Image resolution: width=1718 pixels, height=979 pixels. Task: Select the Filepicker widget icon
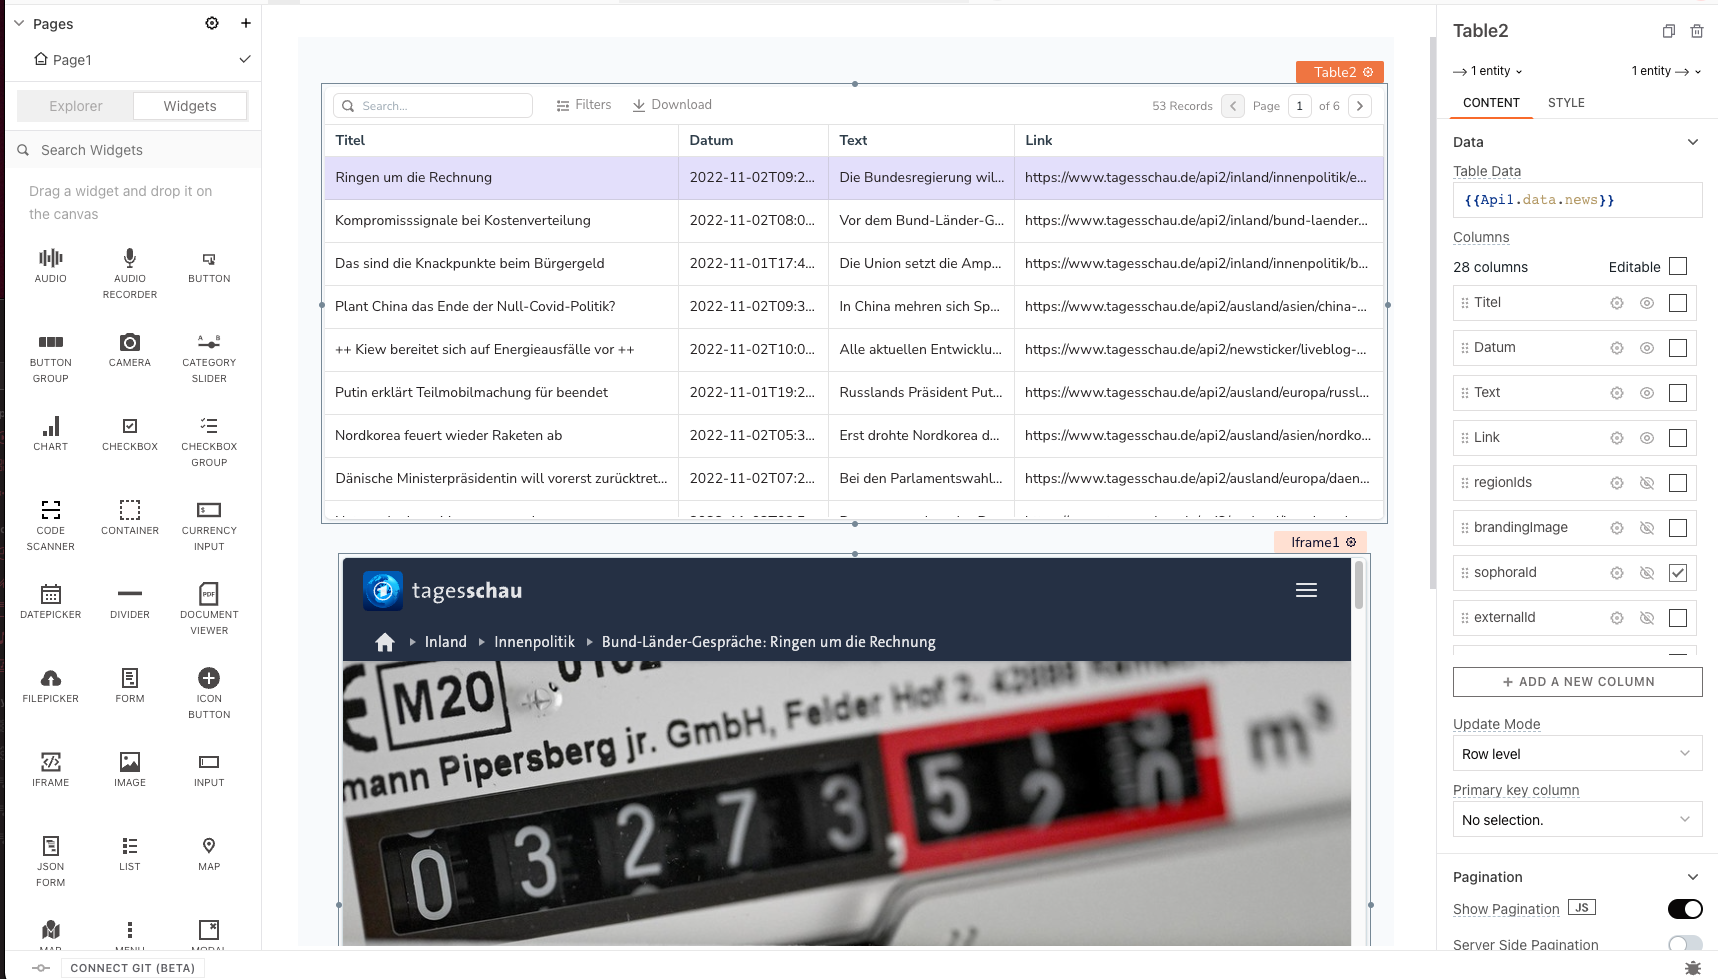(51, 678)
